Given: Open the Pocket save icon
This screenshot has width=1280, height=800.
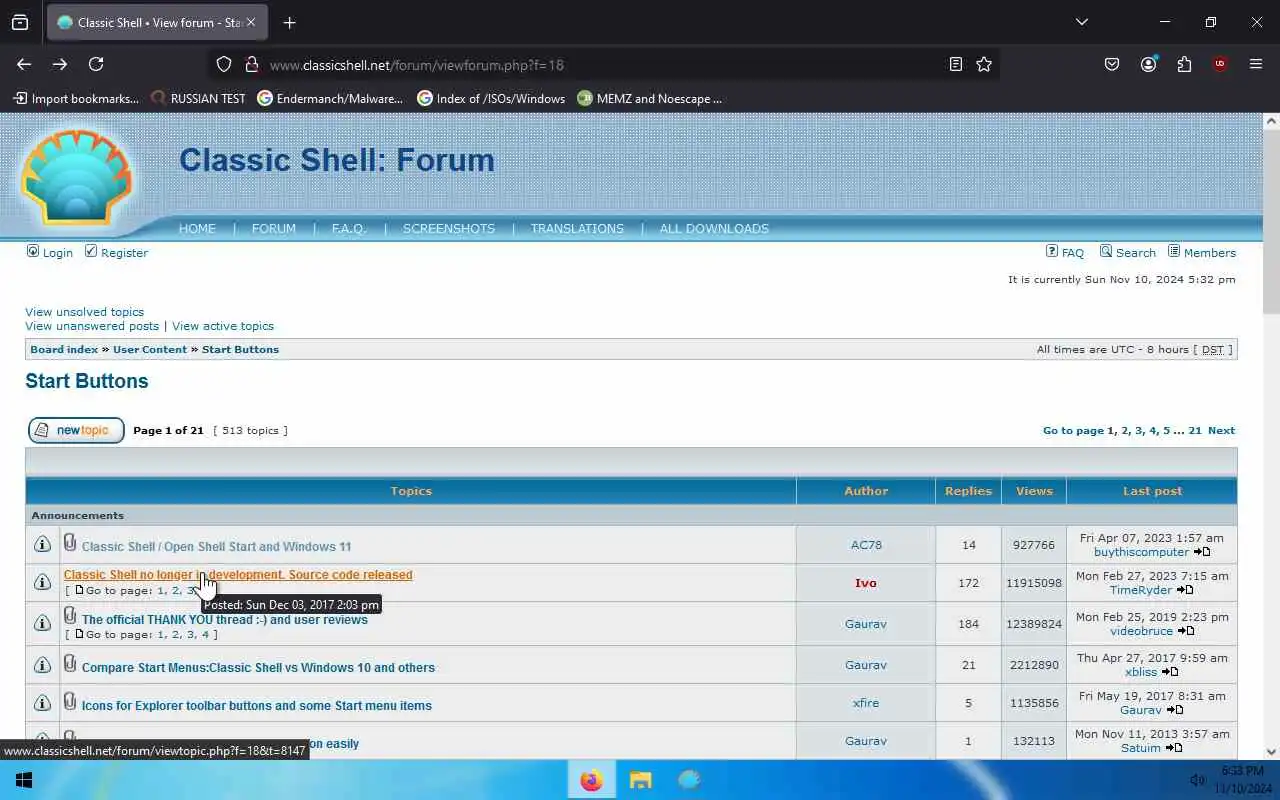Looking at the screenshot, I should (x=1112, y=64).
